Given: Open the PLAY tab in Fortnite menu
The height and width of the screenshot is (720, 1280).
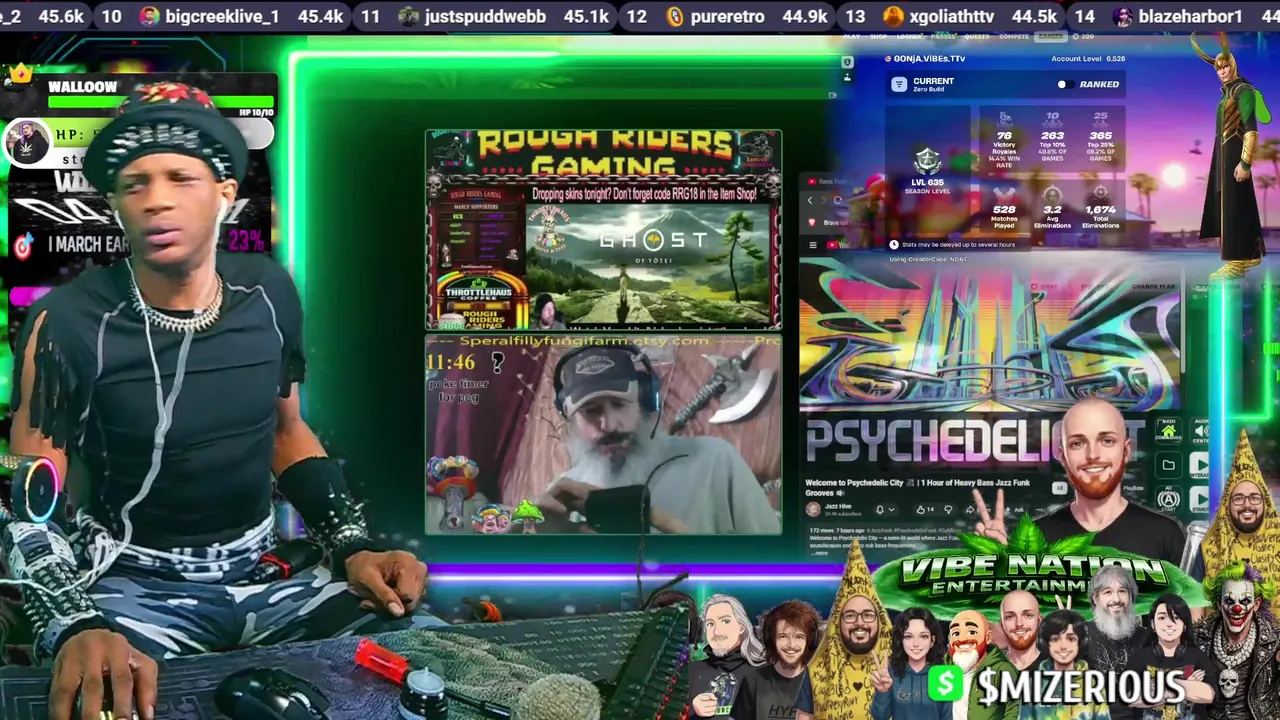Looking at the screenshot, I should click(x=852, y=37).
